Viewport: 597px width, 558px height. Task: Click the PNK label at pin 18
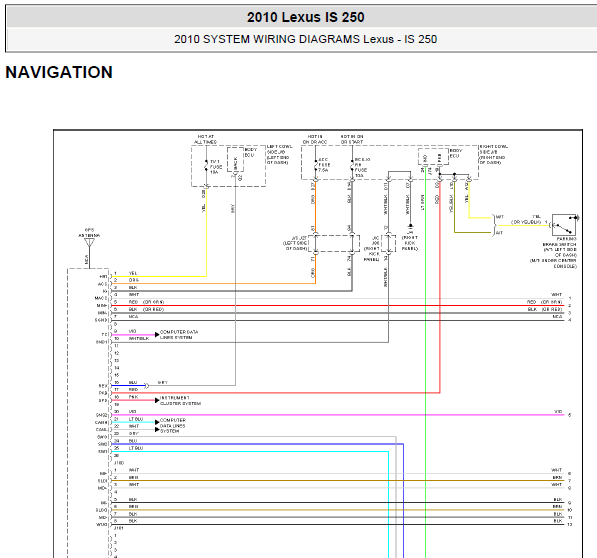click(133, 397)
